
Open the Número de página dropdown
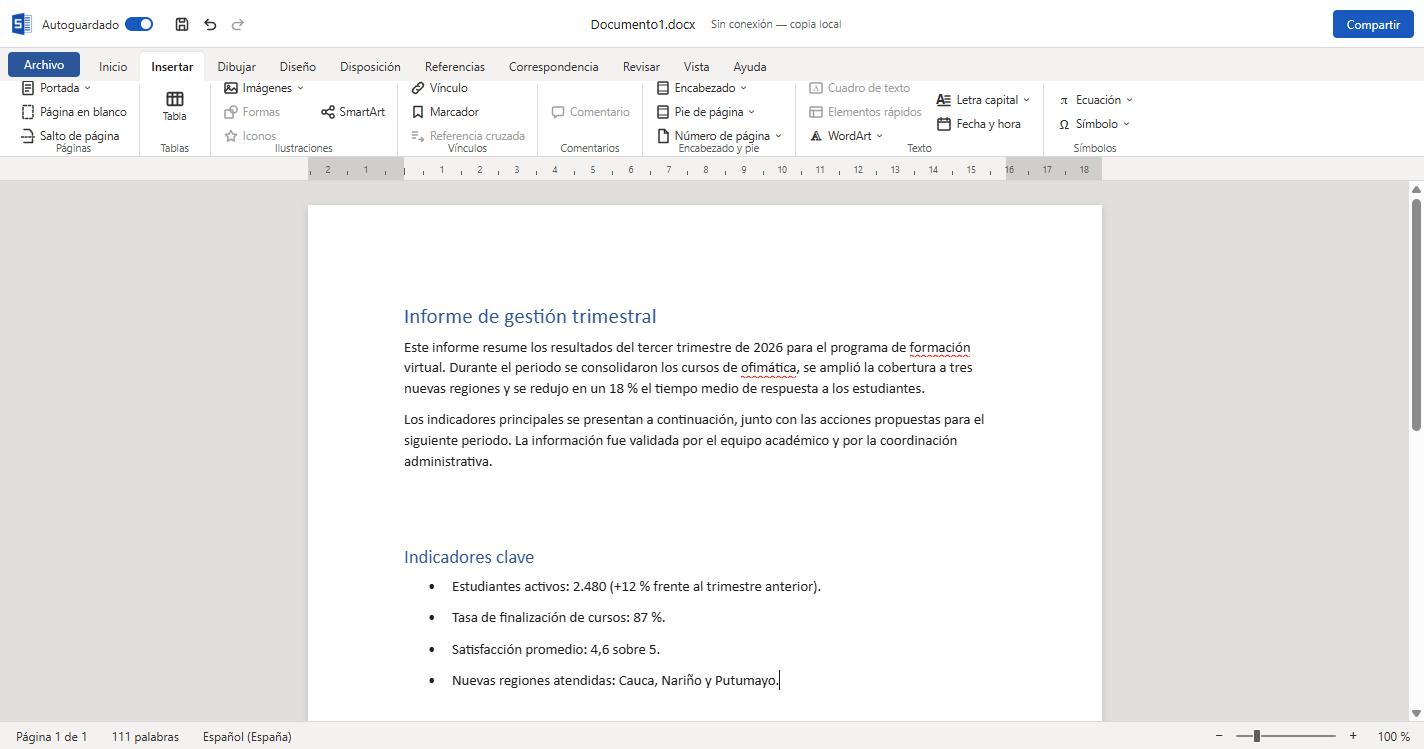[x=719, y=136]
